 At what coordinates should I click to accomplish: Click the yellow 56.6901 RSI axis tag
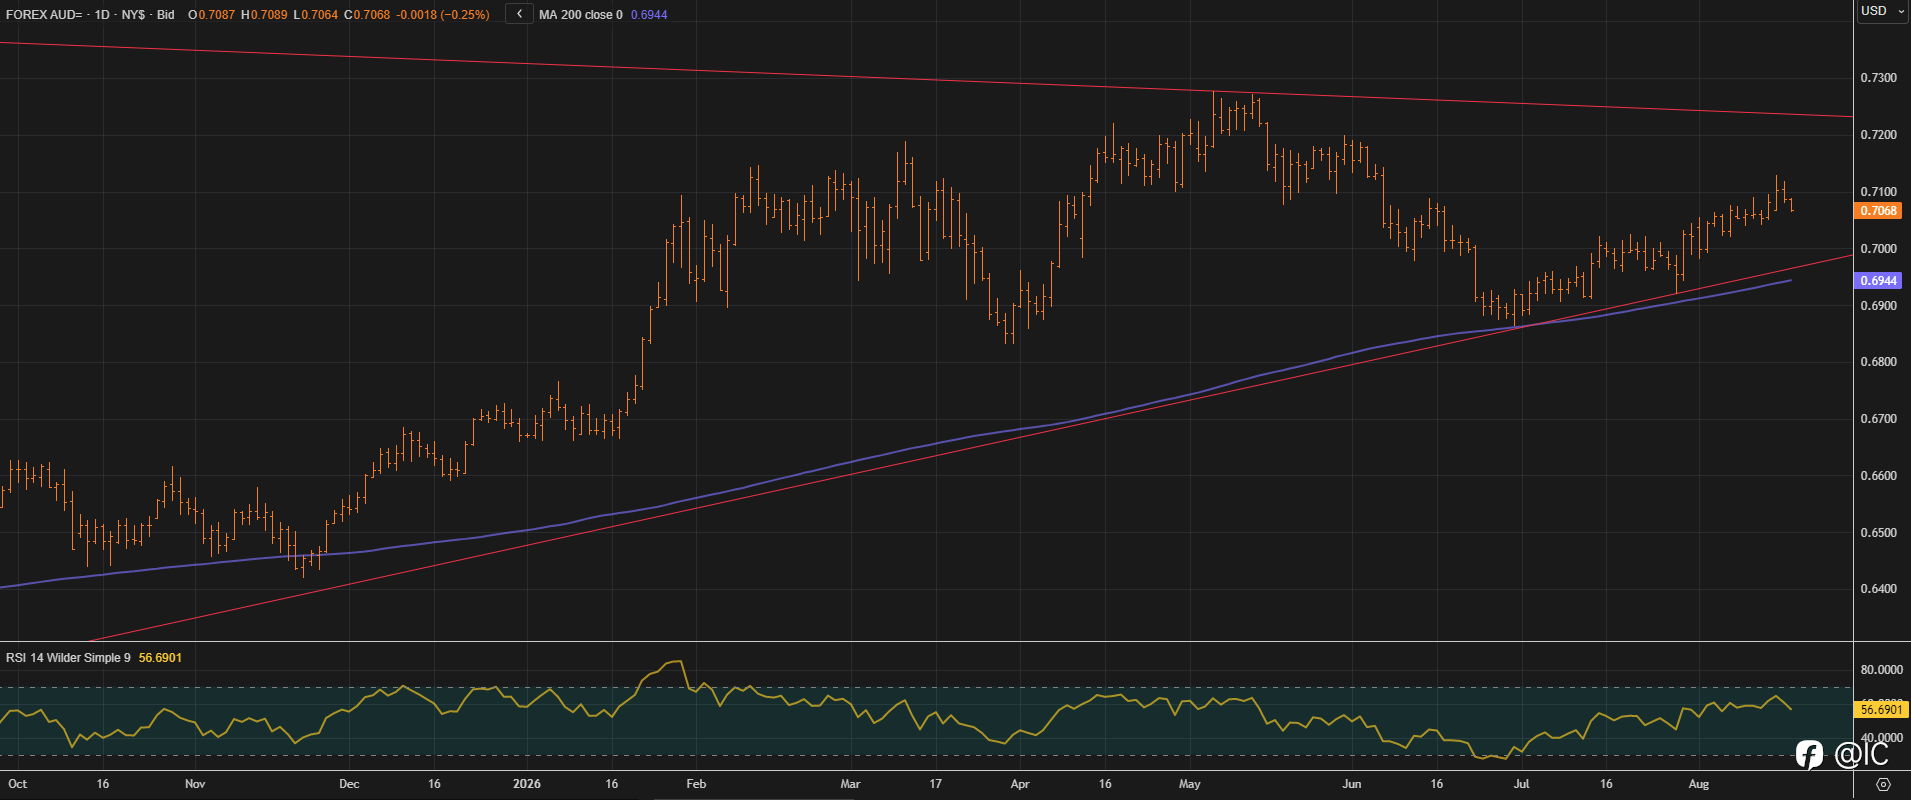pyautogui.click(x=1882, y=709)
